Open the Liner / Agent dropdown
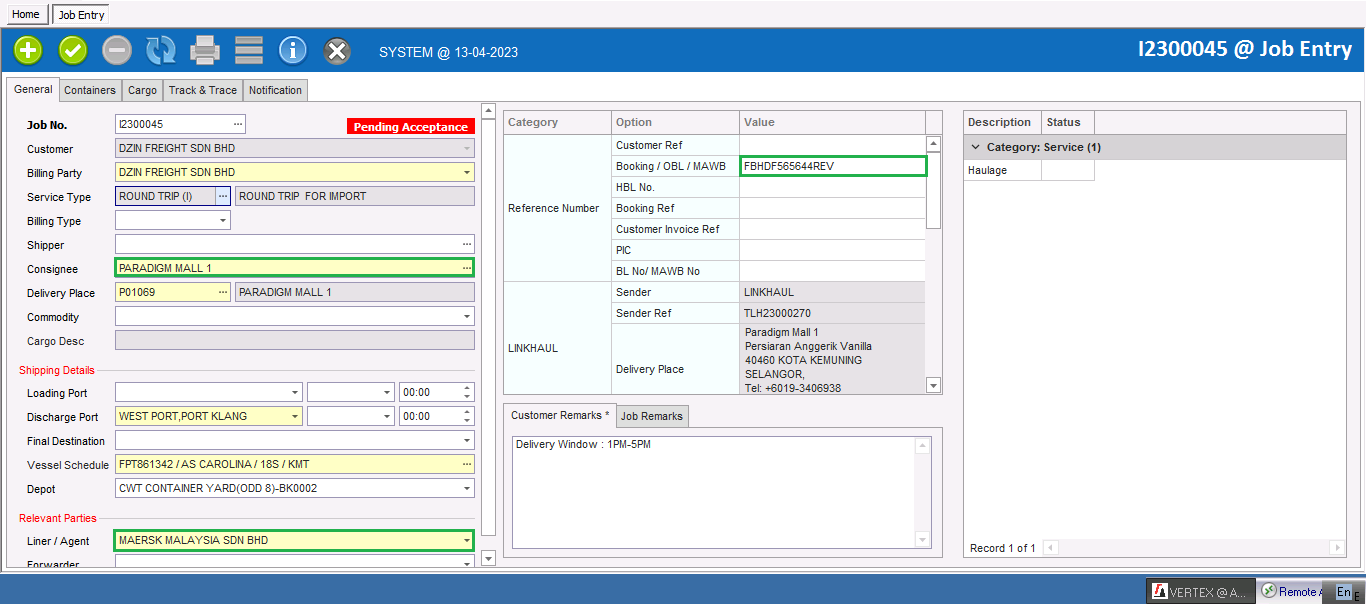This screenshot has width=1366, height=604. [x=466, y=541]
